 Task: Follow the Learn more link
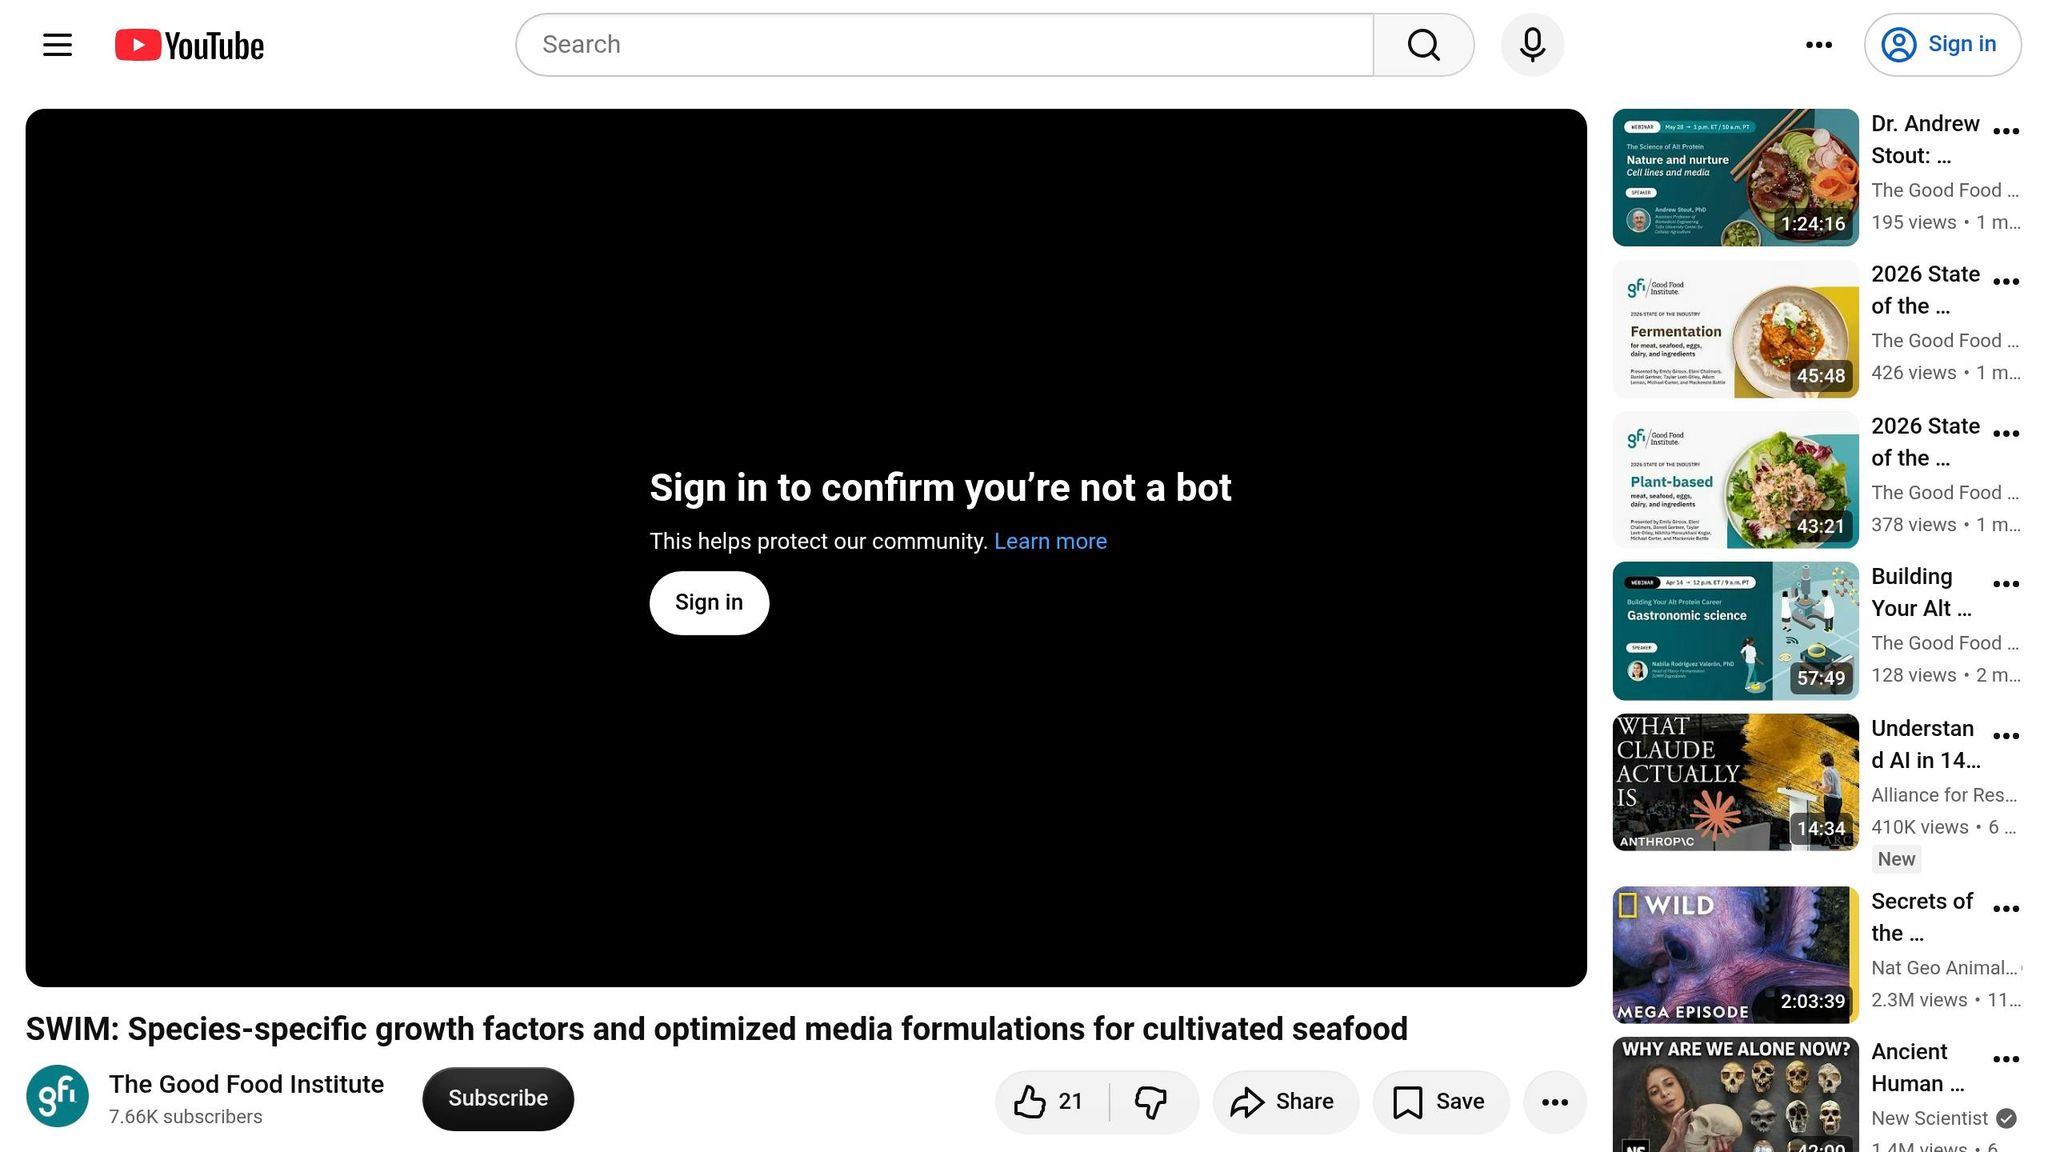point(1050,541)
